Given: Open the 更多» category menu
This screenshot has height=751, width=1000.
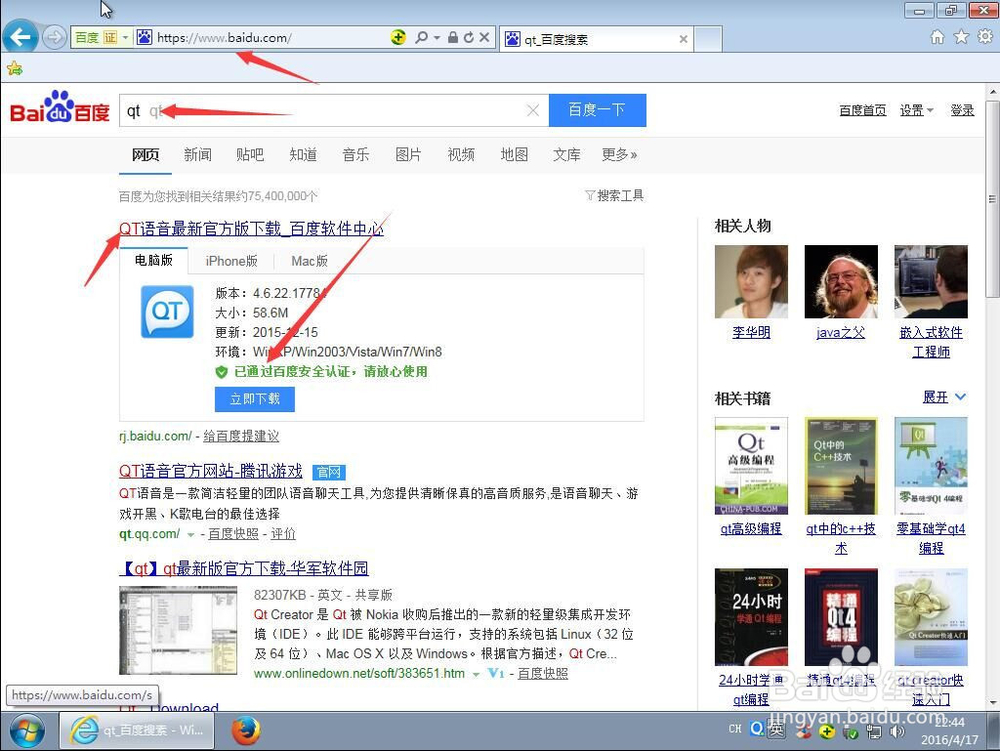Looking at the screenshot, I should [619, 154].
